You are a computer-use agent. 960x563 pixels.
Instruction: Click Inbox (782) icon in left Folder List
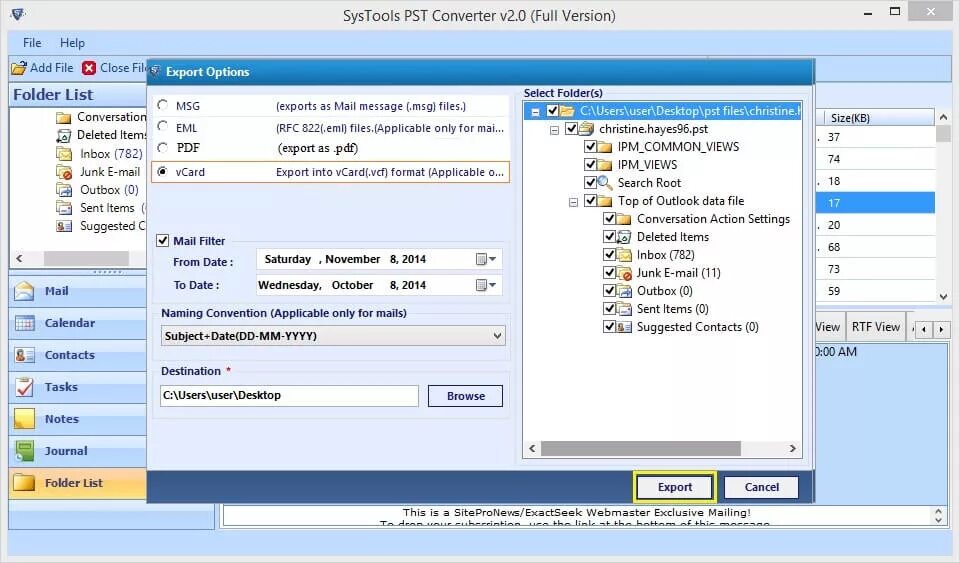(64, 154)
